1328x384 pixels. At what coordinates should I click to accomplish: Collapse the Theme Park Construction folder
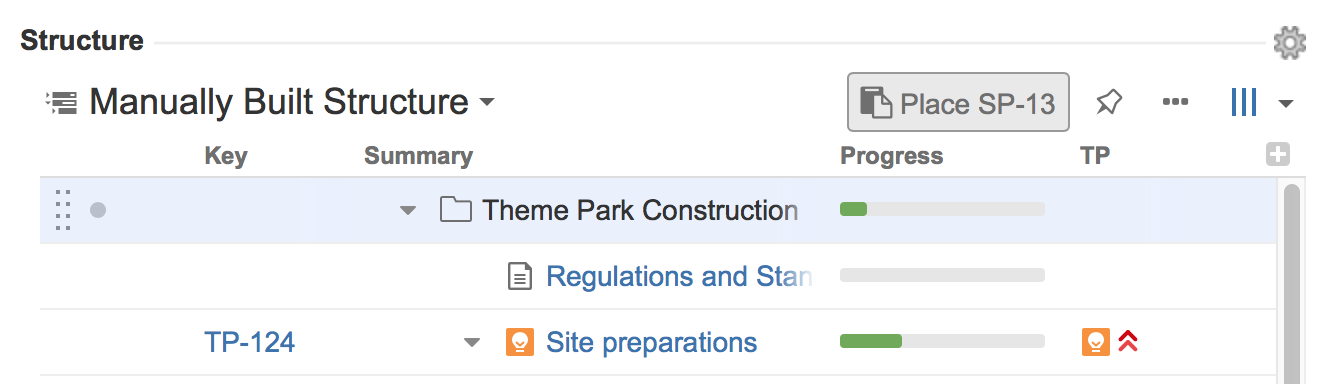click(407, 211)
